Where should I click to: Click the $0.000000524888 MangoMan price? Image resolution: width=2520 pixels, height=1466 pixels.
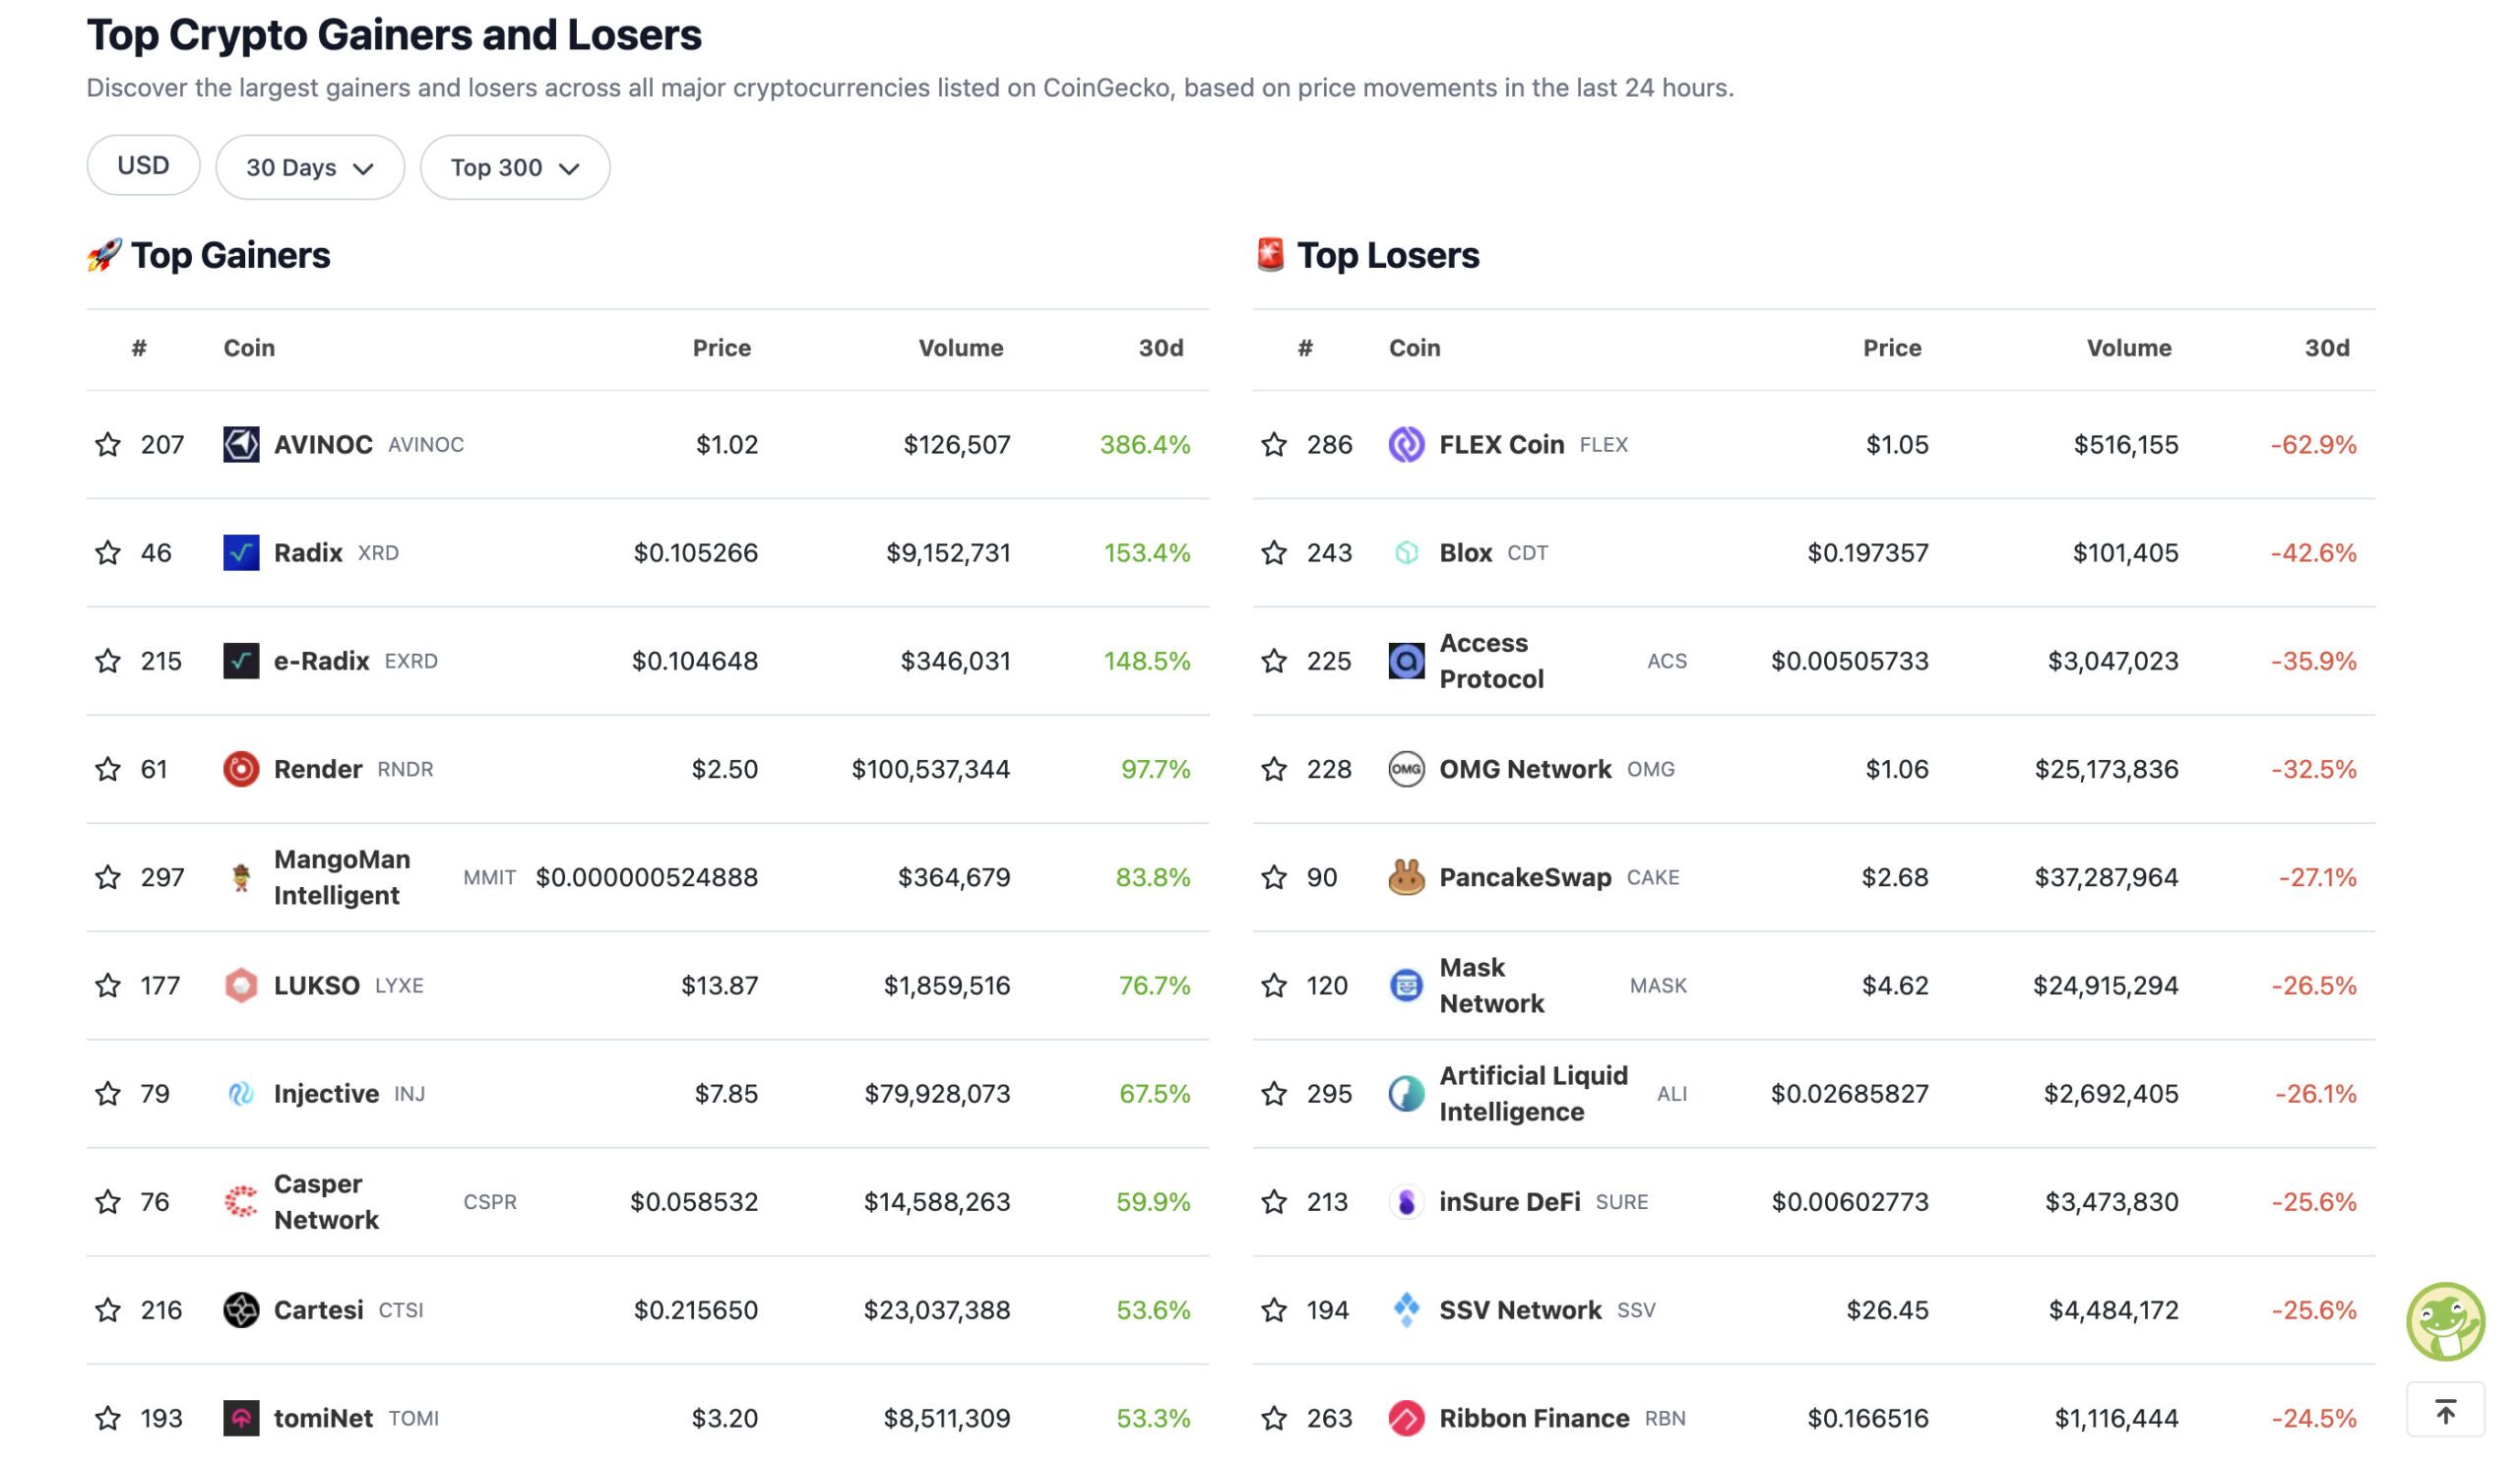coord(646,877)
